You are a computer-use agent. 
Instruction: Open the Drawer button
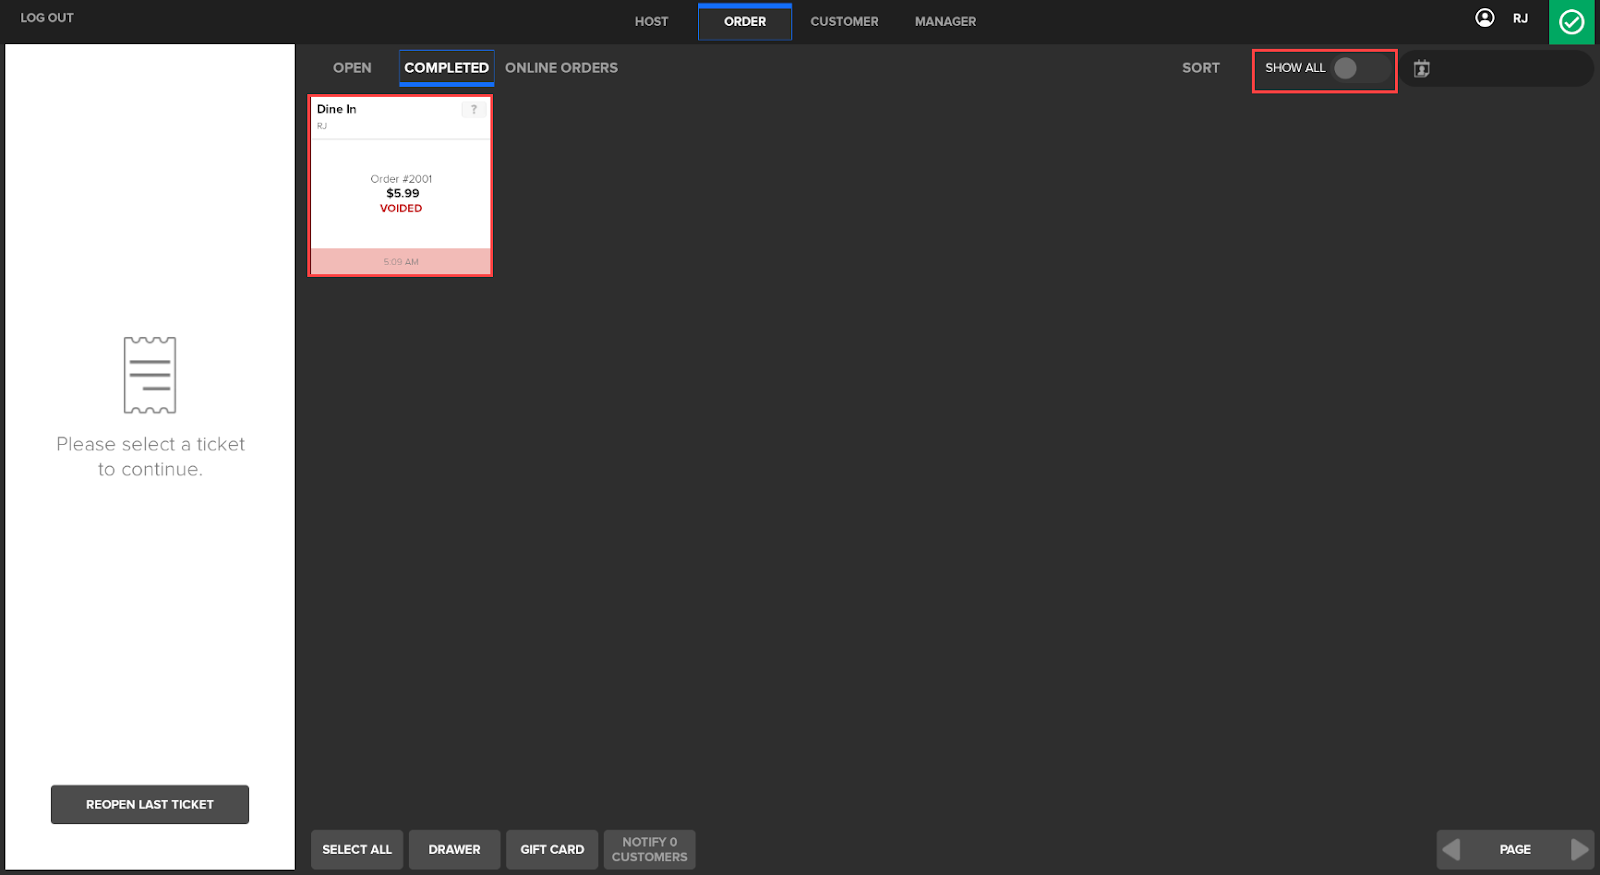pos(454,849)
